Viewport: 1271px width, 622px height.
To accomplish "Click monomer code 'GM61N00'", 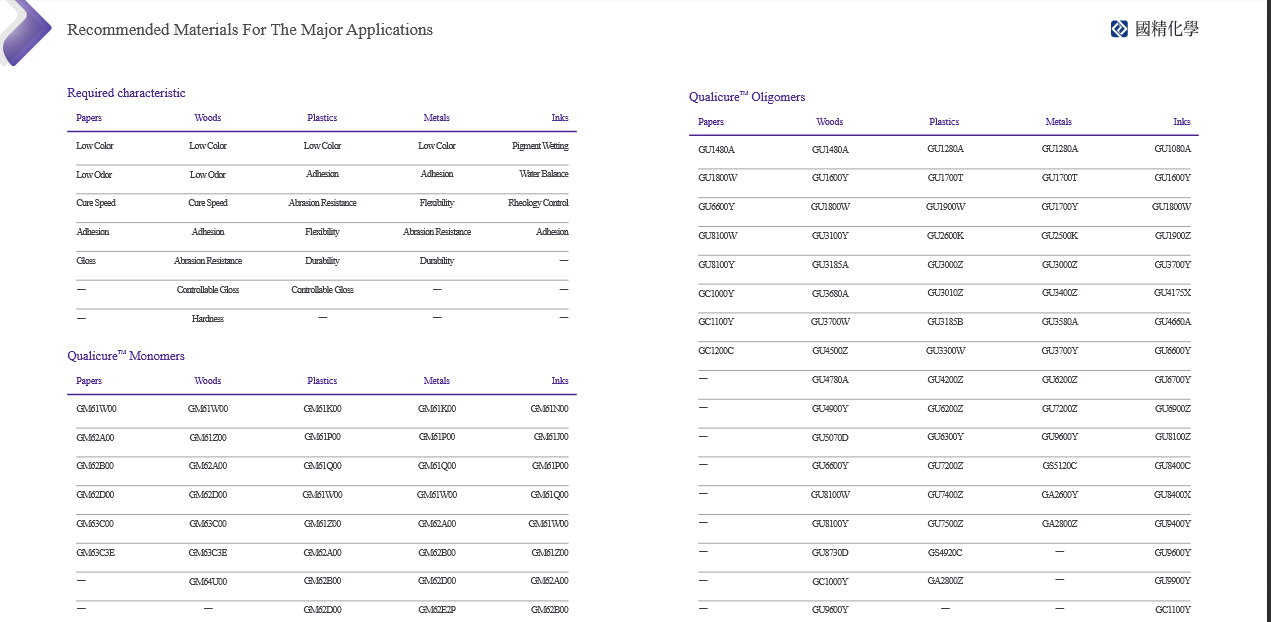I will click(x=549, y=409).
